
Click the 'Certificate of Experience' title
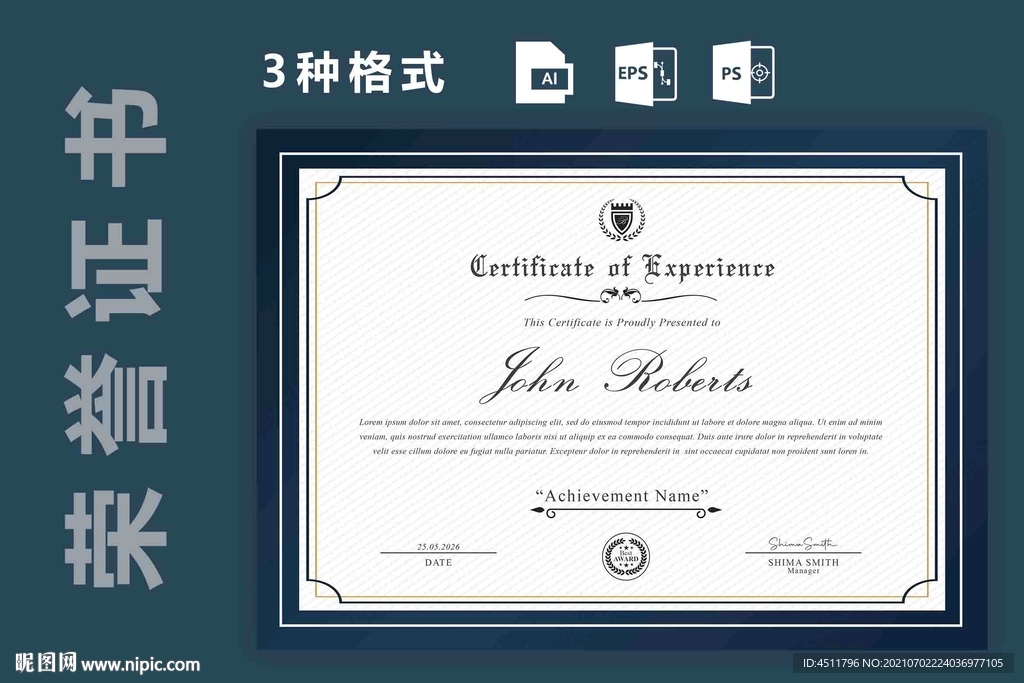(622, 268)
